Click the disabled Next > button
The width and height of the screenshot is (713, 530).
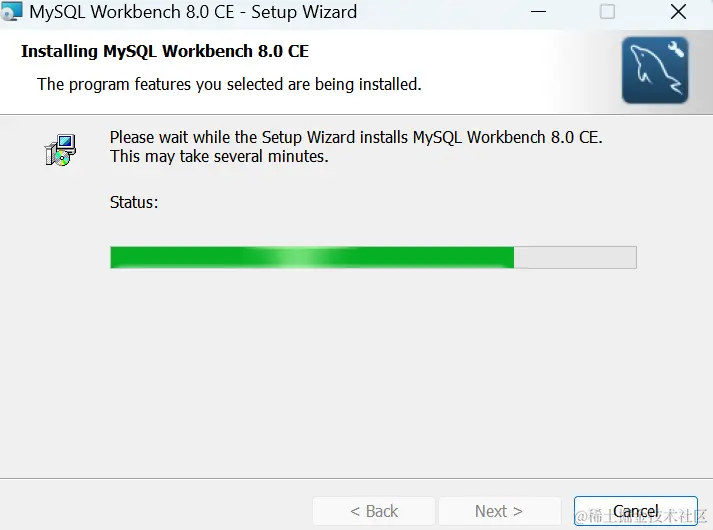tap(499, 511)
